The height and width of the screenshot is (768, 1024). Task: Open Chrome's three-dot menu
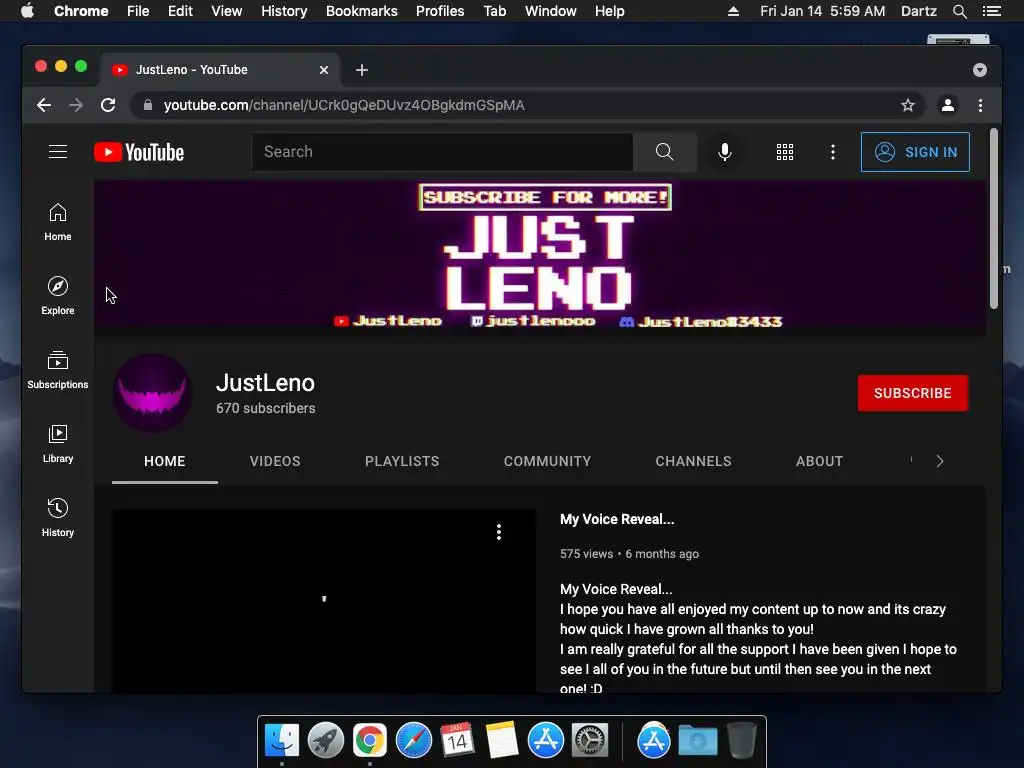coord(980,105)
